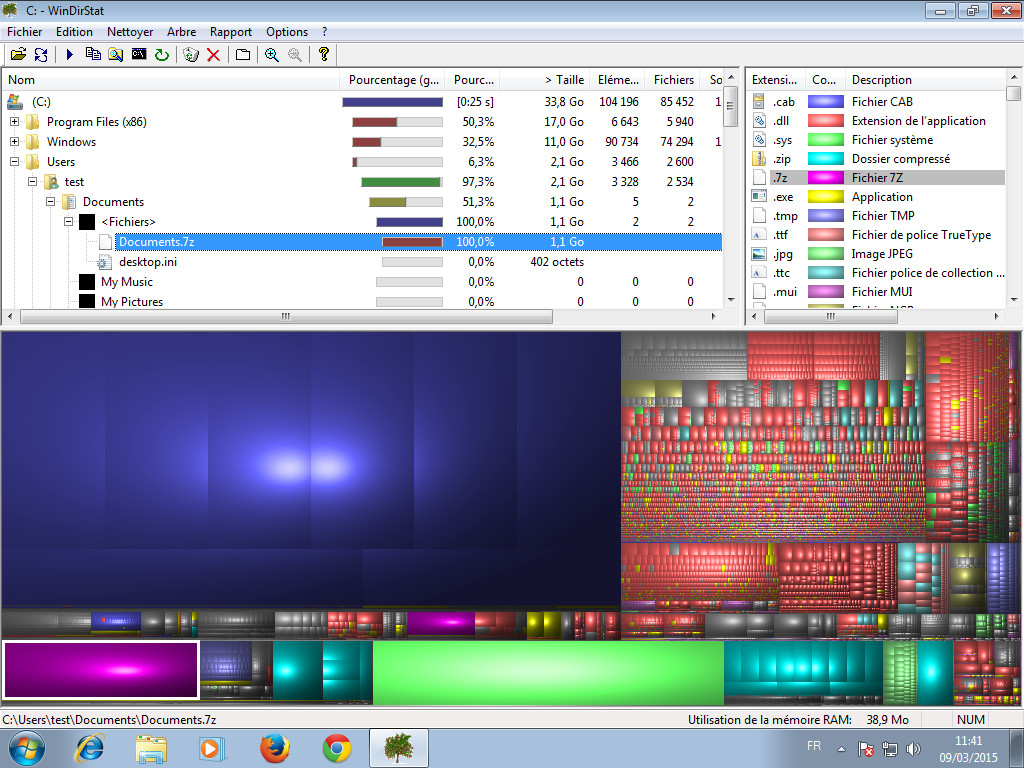The height and width of the screenshot is (768, 1024).
Task: Click the magenta swatch for .7z extension
Action: click(825, 178)
